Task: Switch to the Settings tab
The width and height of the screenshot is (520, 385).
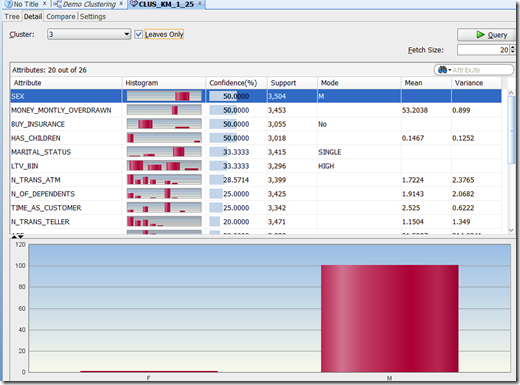Action: (93, 16)
